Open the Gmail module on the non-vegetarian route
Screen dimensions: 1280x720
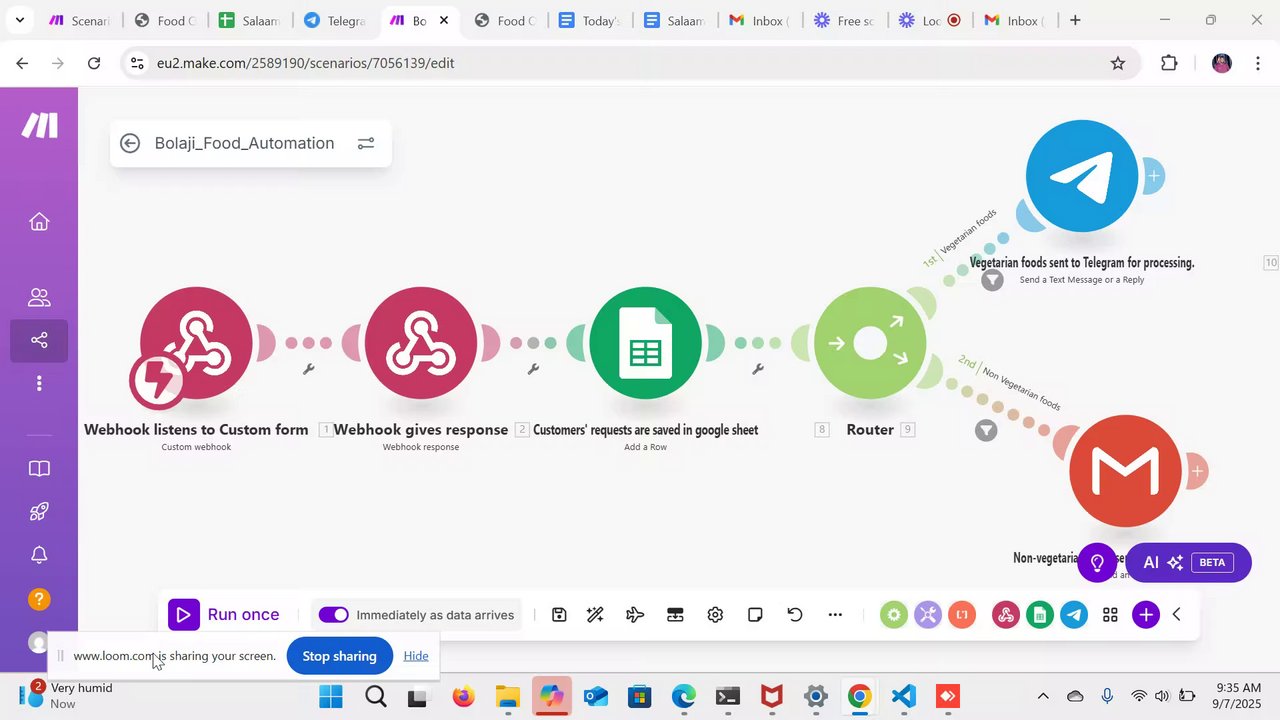pos(1125,471)
